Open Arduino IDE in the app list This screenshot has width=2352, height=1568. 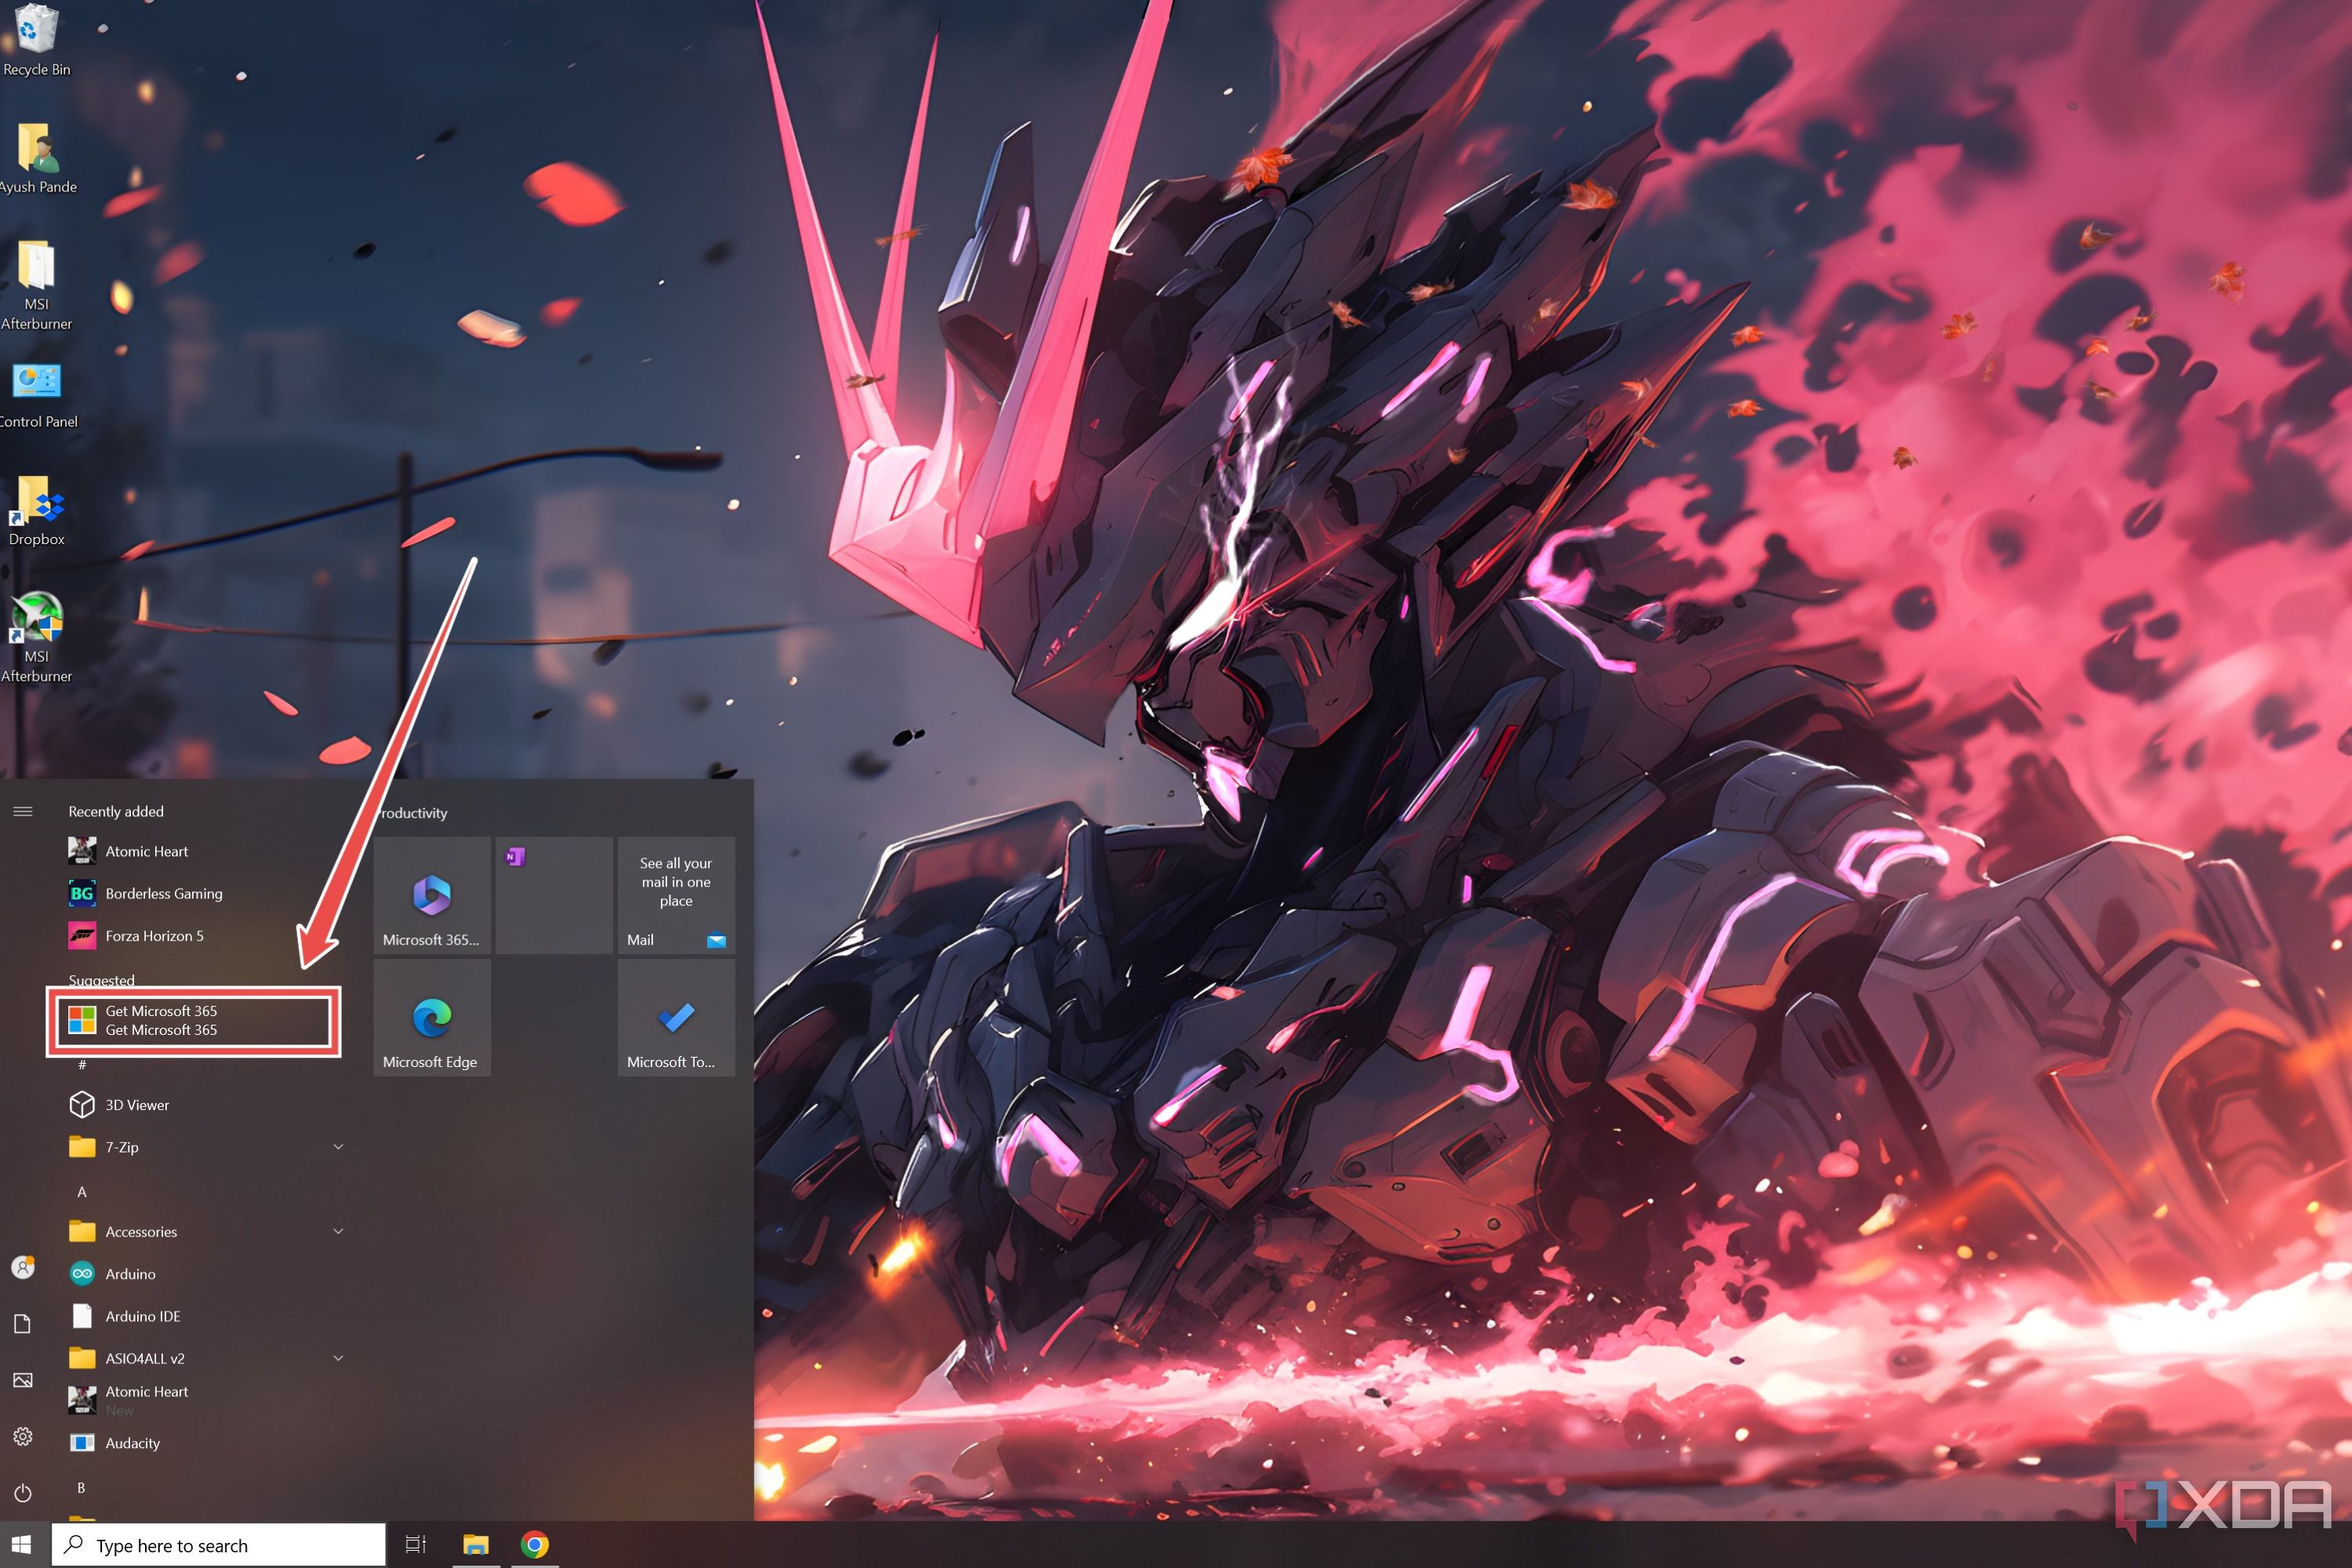coord(205,1315)
